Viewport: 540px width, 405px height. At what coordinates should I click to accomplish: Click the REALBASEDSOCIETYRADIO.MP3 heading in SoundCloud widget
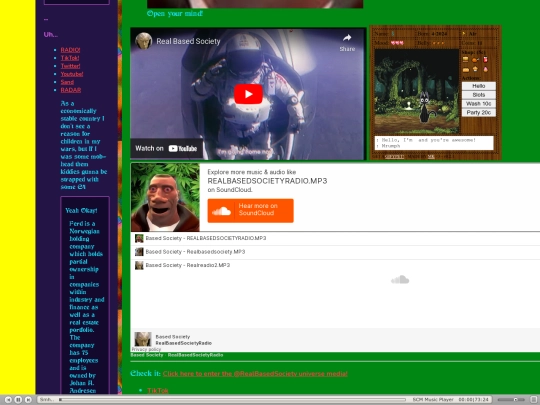267,181
